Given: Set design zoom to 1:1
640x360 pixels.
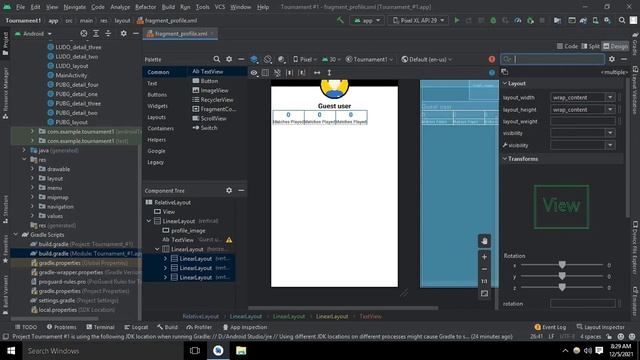Looking at the screenshot, I should pos(484,281).
